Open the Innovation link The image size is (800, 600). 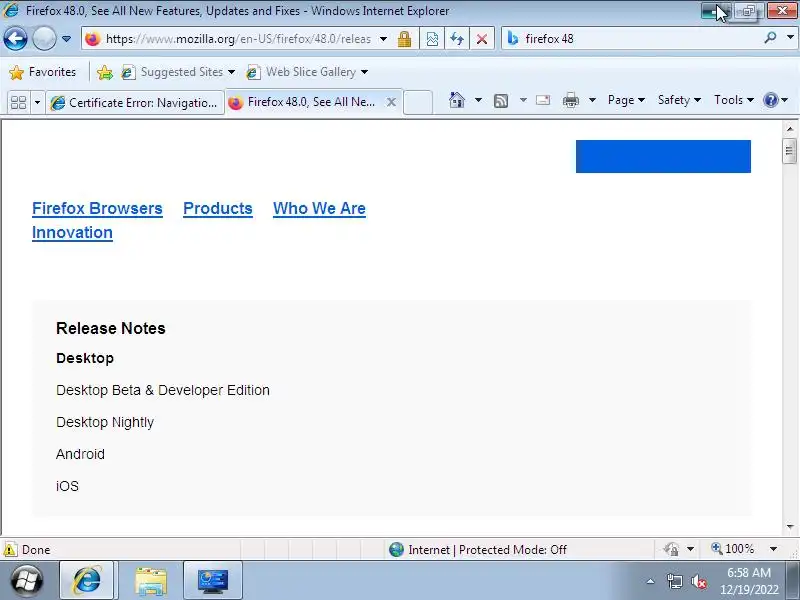[x=72, y=233]
